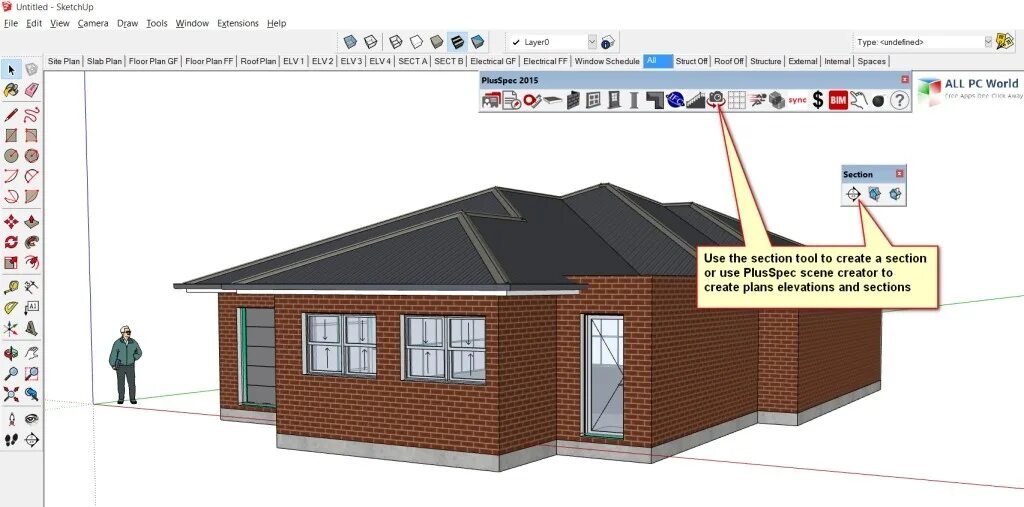Select the Electrical GF tab
1024x507 pixels.
(x=493, y=61)
